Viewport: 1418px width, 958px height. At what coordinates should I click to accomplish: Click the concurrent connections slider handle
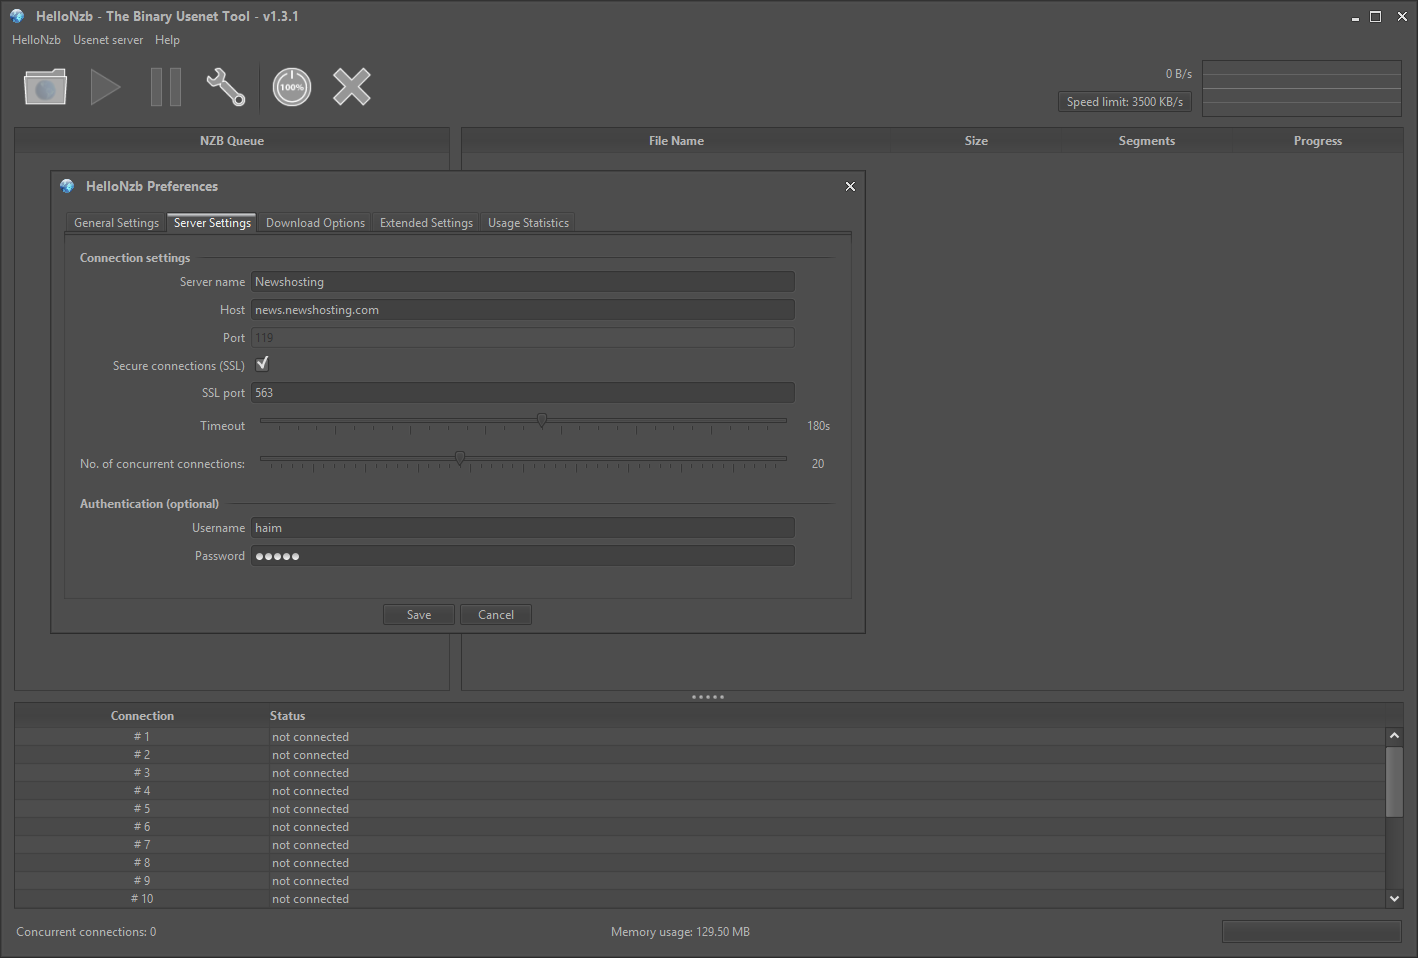460,459
